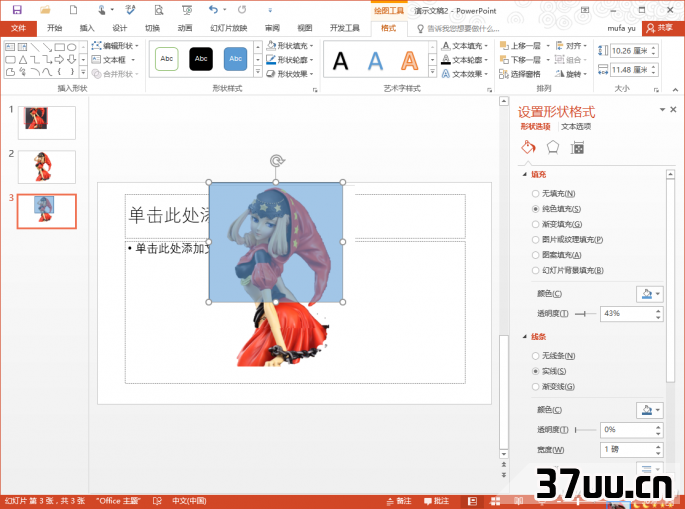Switch to the Slide Show (幻灯片放映) tab
The width and height of the screenshot is (685, 509).
pyautogui.click(x=228, y=28)
